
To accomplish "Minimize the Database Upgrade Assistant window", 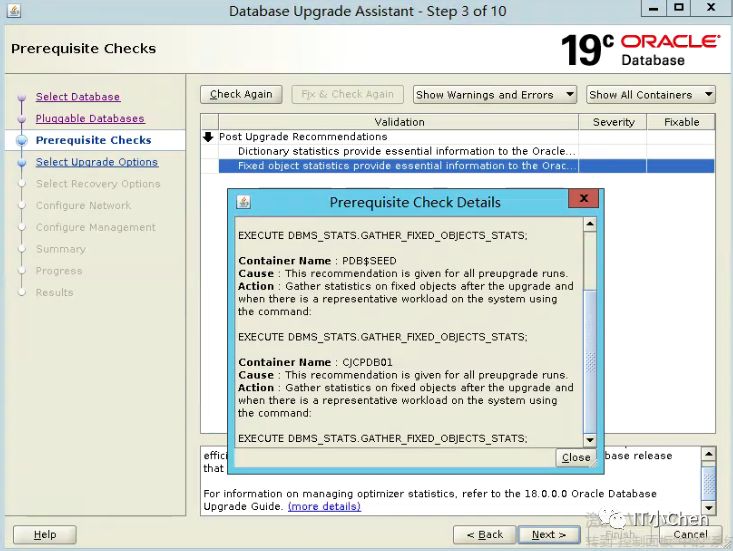I will click(x=654, y=8).
